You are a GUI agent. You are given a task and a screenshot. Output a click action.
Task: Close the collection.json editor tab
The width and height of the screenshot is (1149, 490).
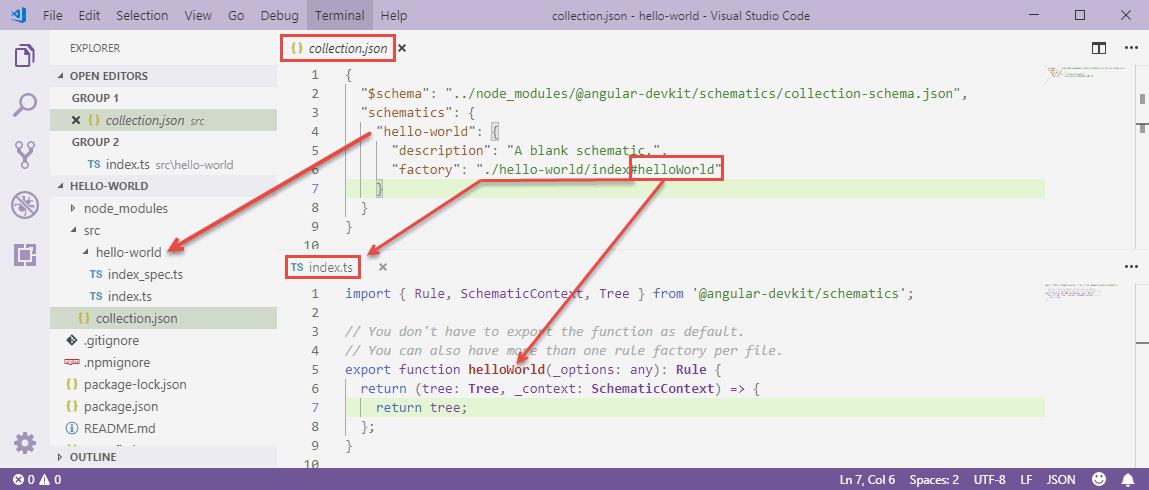(402, 47)
